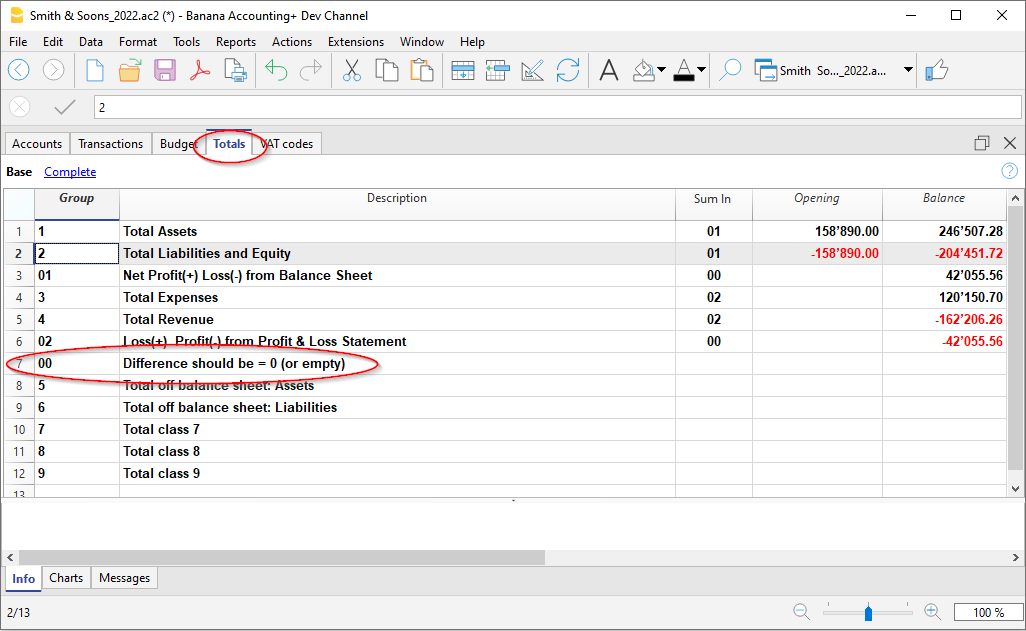This screenshot has height=631, width=1026.
Task: Click the Save file icon
Action: coord(164,70)
